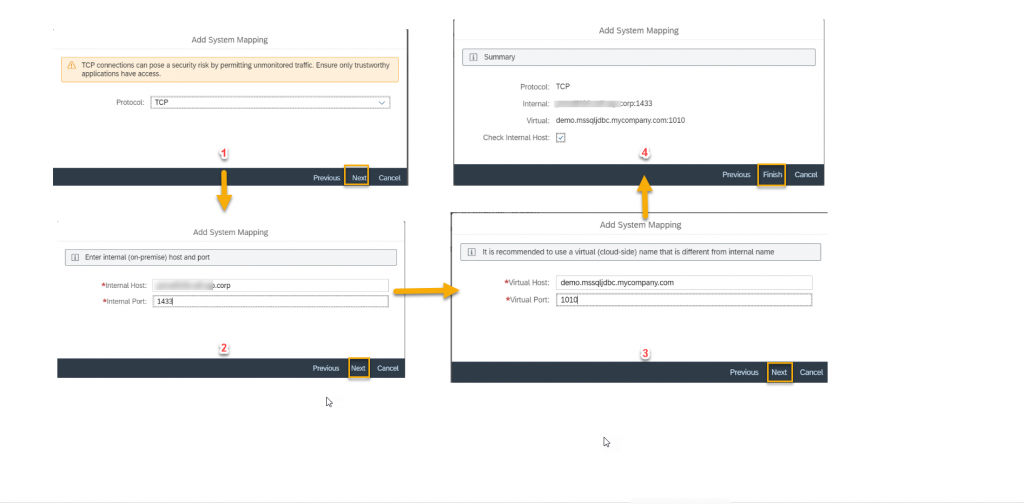Click Cancel in the TCP protocol dialog
The height and width of the screenshot is (504, 1024).
point(389,178)
